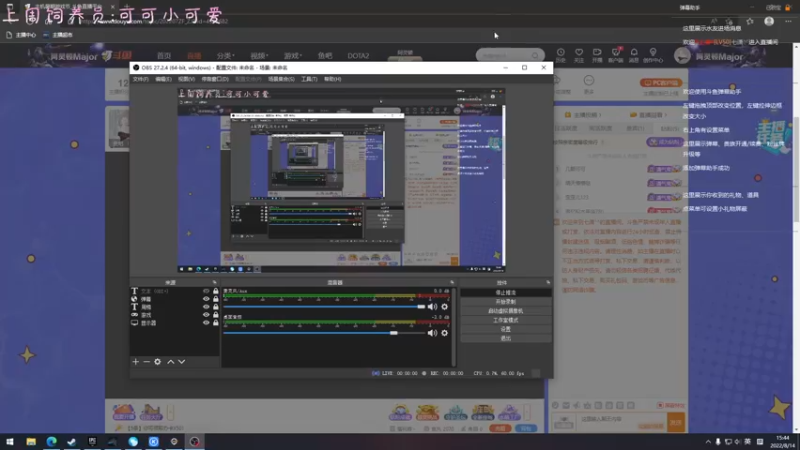Screen dimensions: 800x450
Task: Toggle visibility of first text source
Action: click(x=206, y=291)
